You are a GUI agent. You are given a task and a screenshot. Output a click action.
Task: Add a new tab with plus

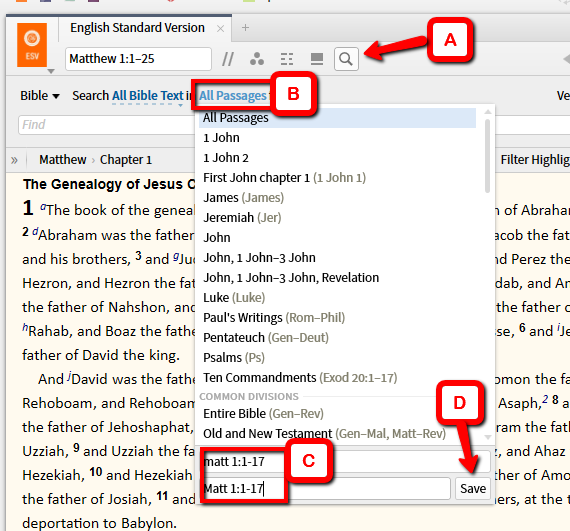(x=245, y=28)
